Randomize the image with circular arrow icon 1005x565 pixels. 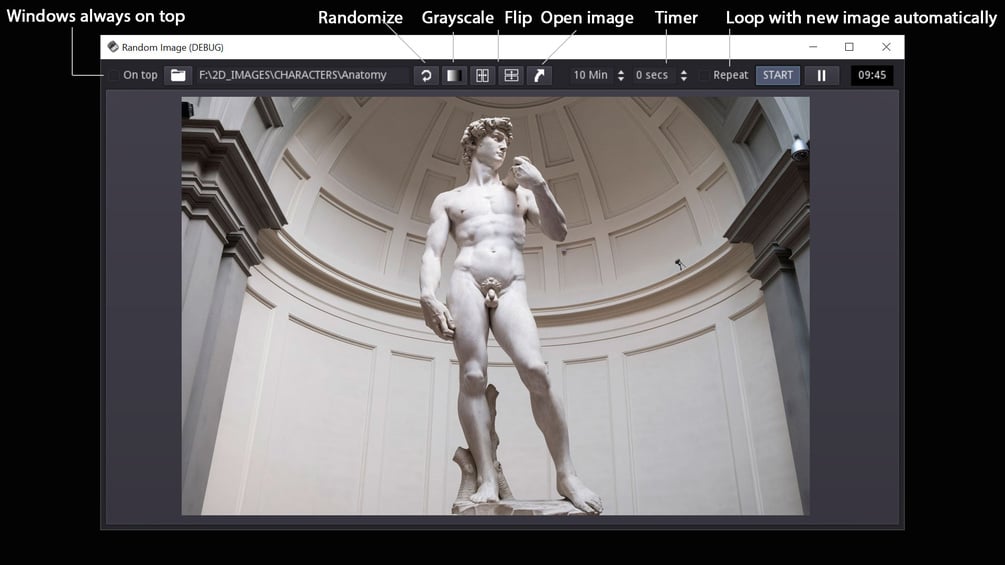[x=426, y=76]
